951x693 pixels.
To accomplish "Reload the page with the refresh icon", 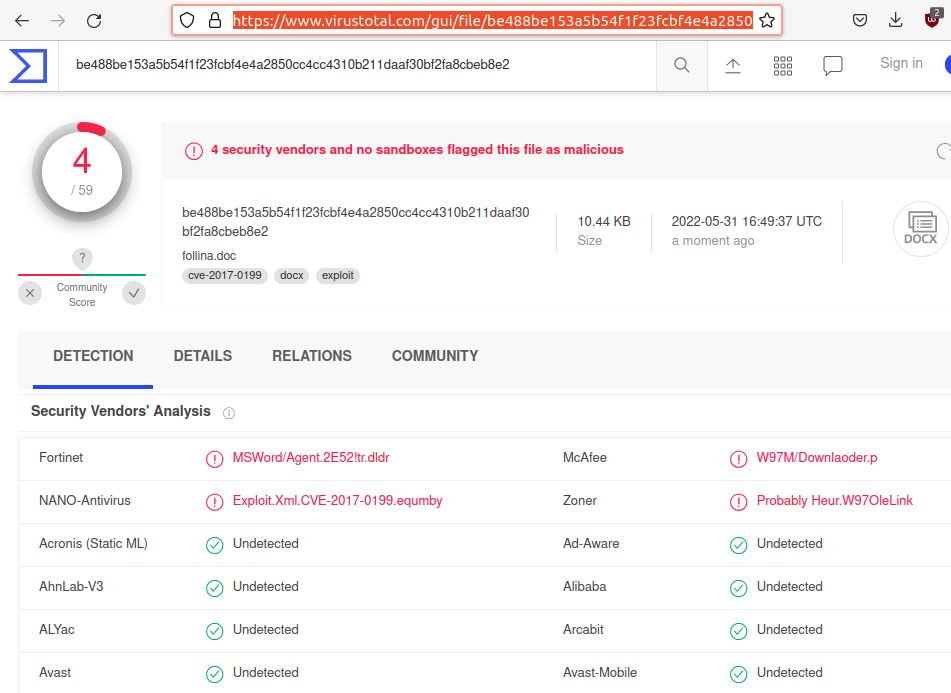I will click(94, 21).
